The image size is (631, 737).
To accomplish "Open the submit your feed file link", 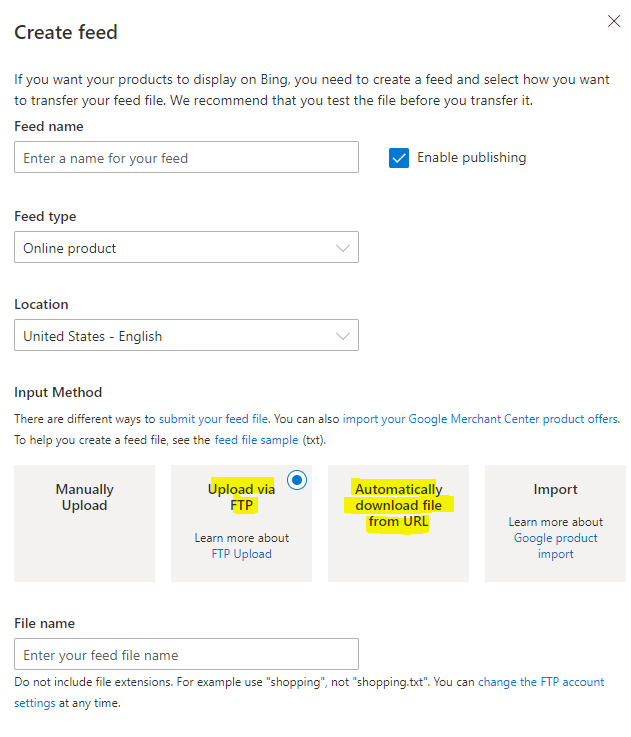I will point(213,419).
